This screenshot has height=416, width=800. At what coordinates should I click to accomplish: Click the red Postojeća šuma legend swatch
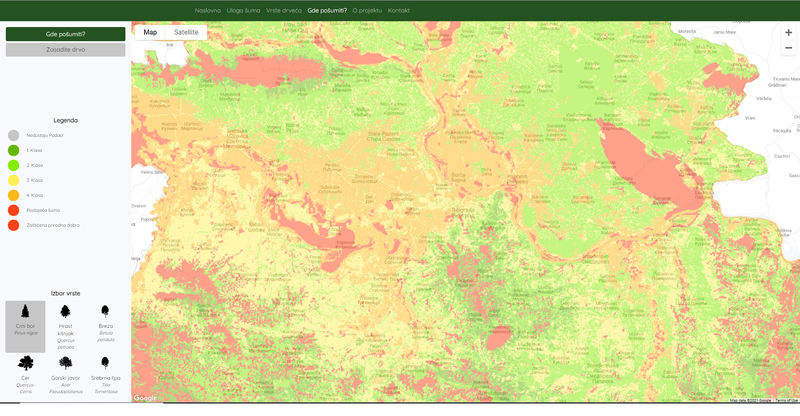(13, 210)
